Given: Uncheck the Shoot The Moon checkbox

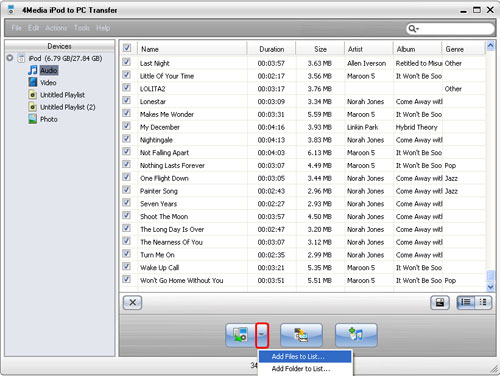Looking at the screenshot, I should (126, 215).
